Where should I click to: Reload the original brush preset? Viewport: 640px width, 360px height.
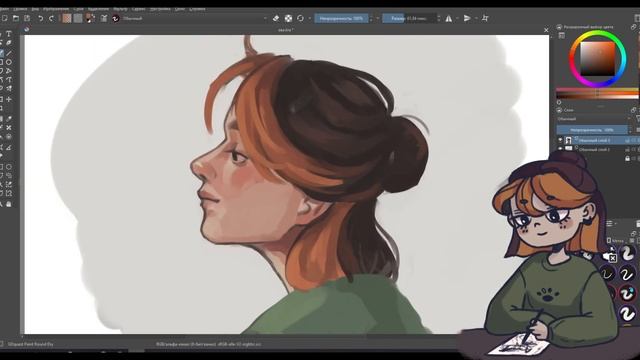click(300, 18)
